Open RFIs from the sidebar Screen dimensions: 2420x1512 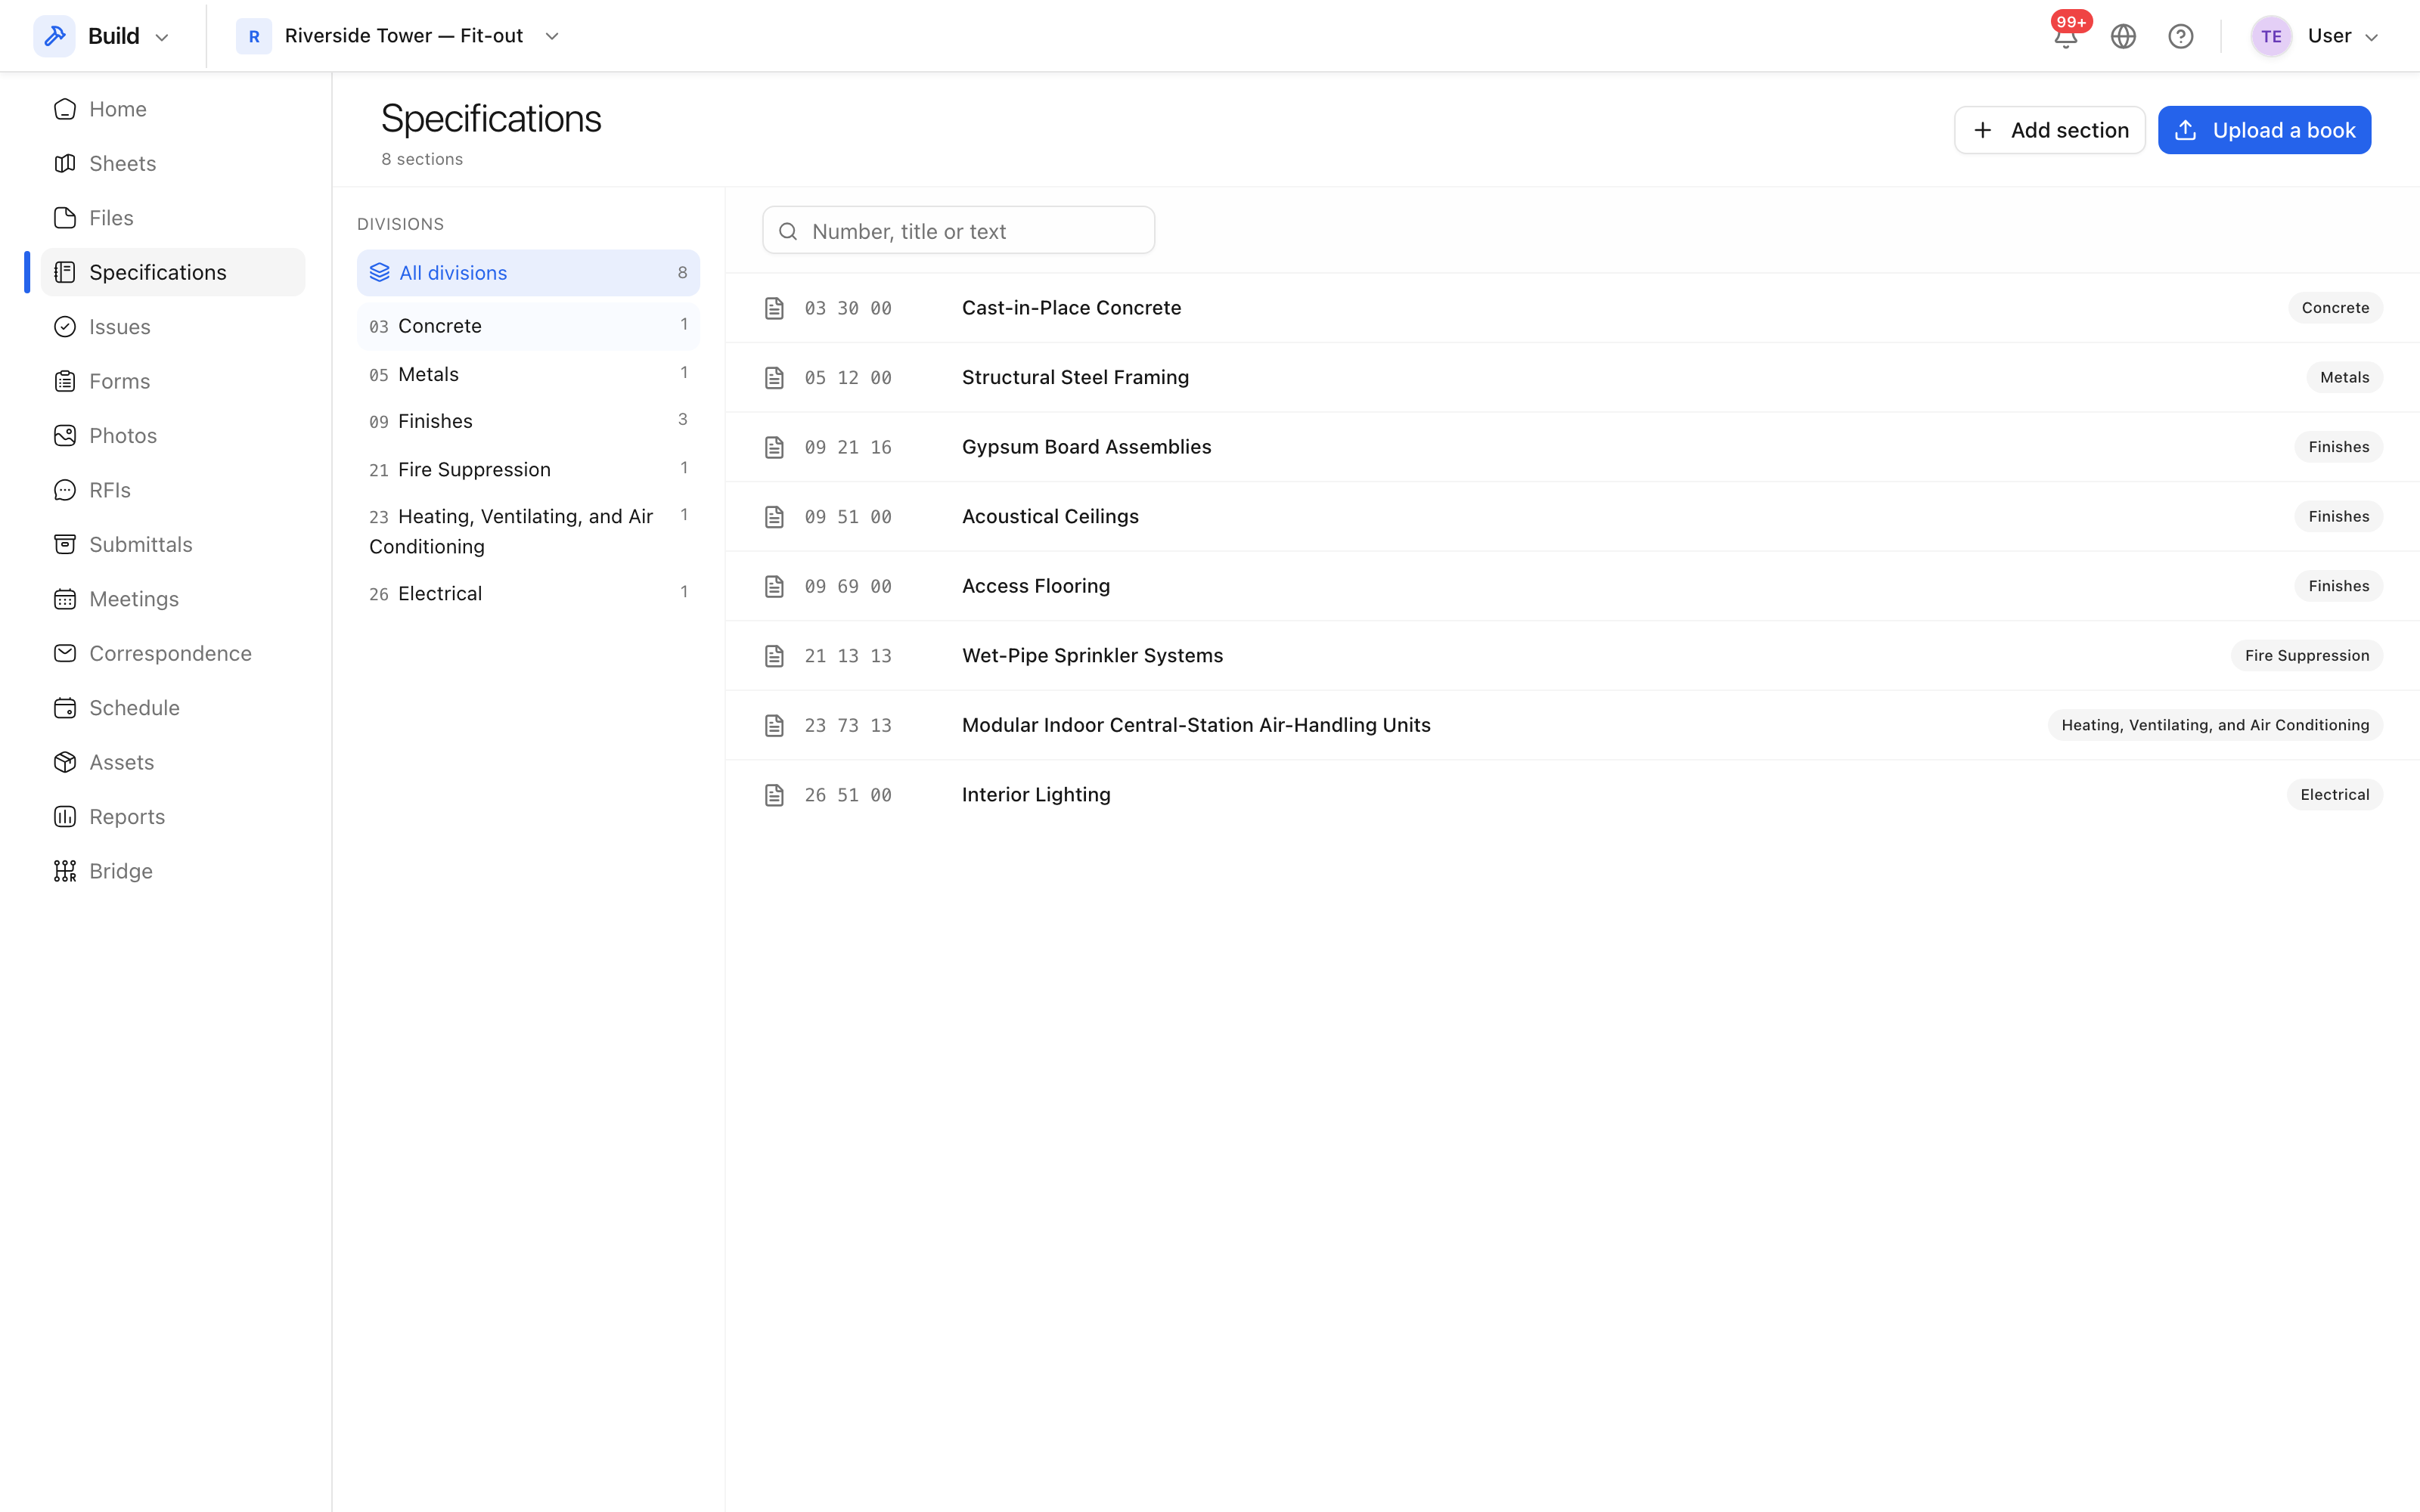pyautogui.click(x=173, y=490)
